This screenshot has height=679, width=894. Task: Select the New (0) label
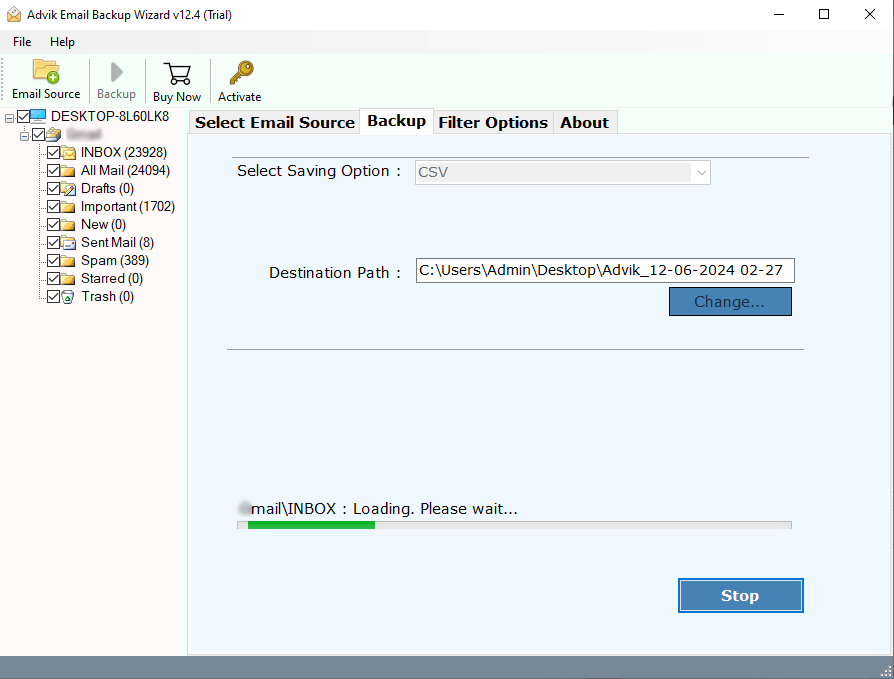click(x=103, y=225)
